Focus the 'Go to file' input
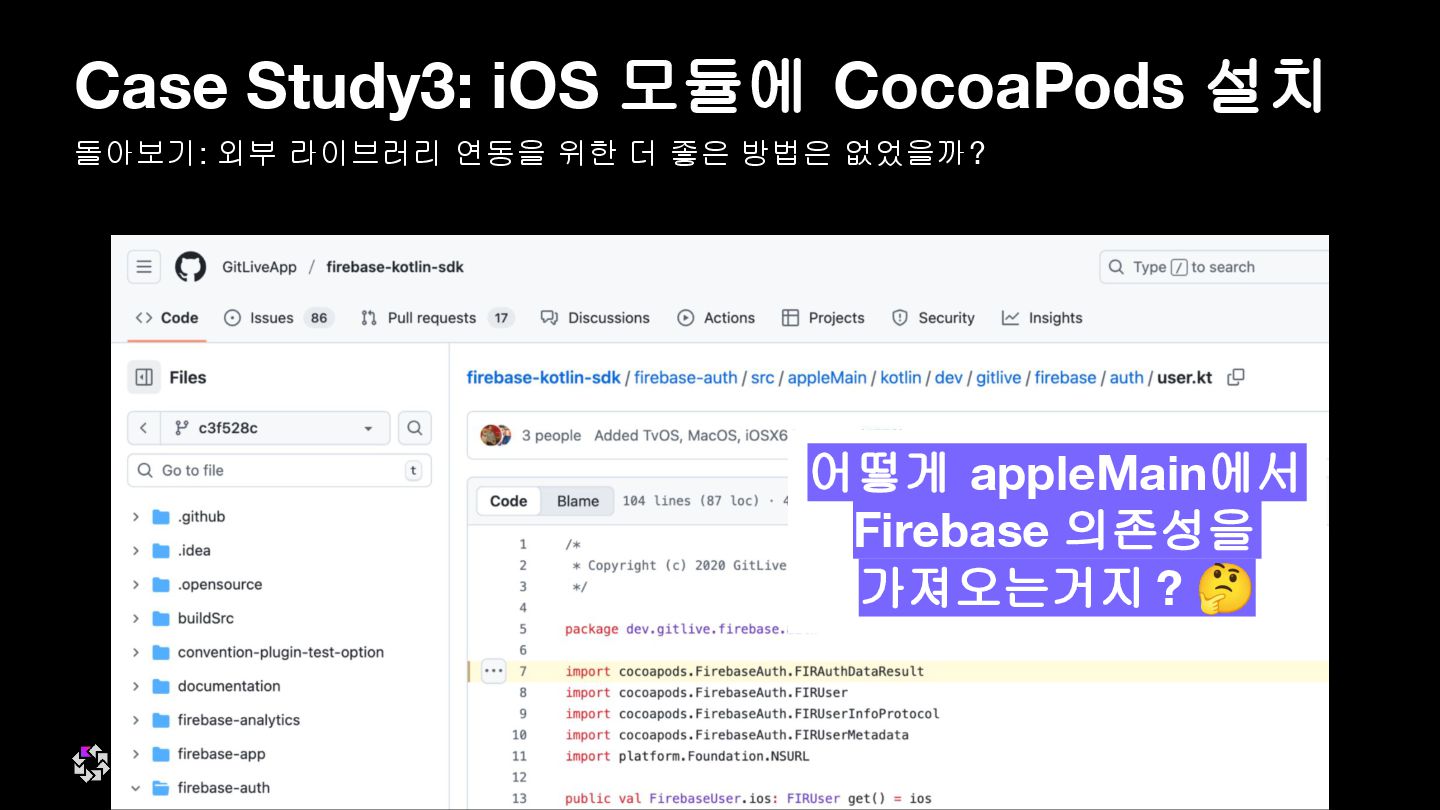The image size is (1440, 810). click(x=279, y=470)
